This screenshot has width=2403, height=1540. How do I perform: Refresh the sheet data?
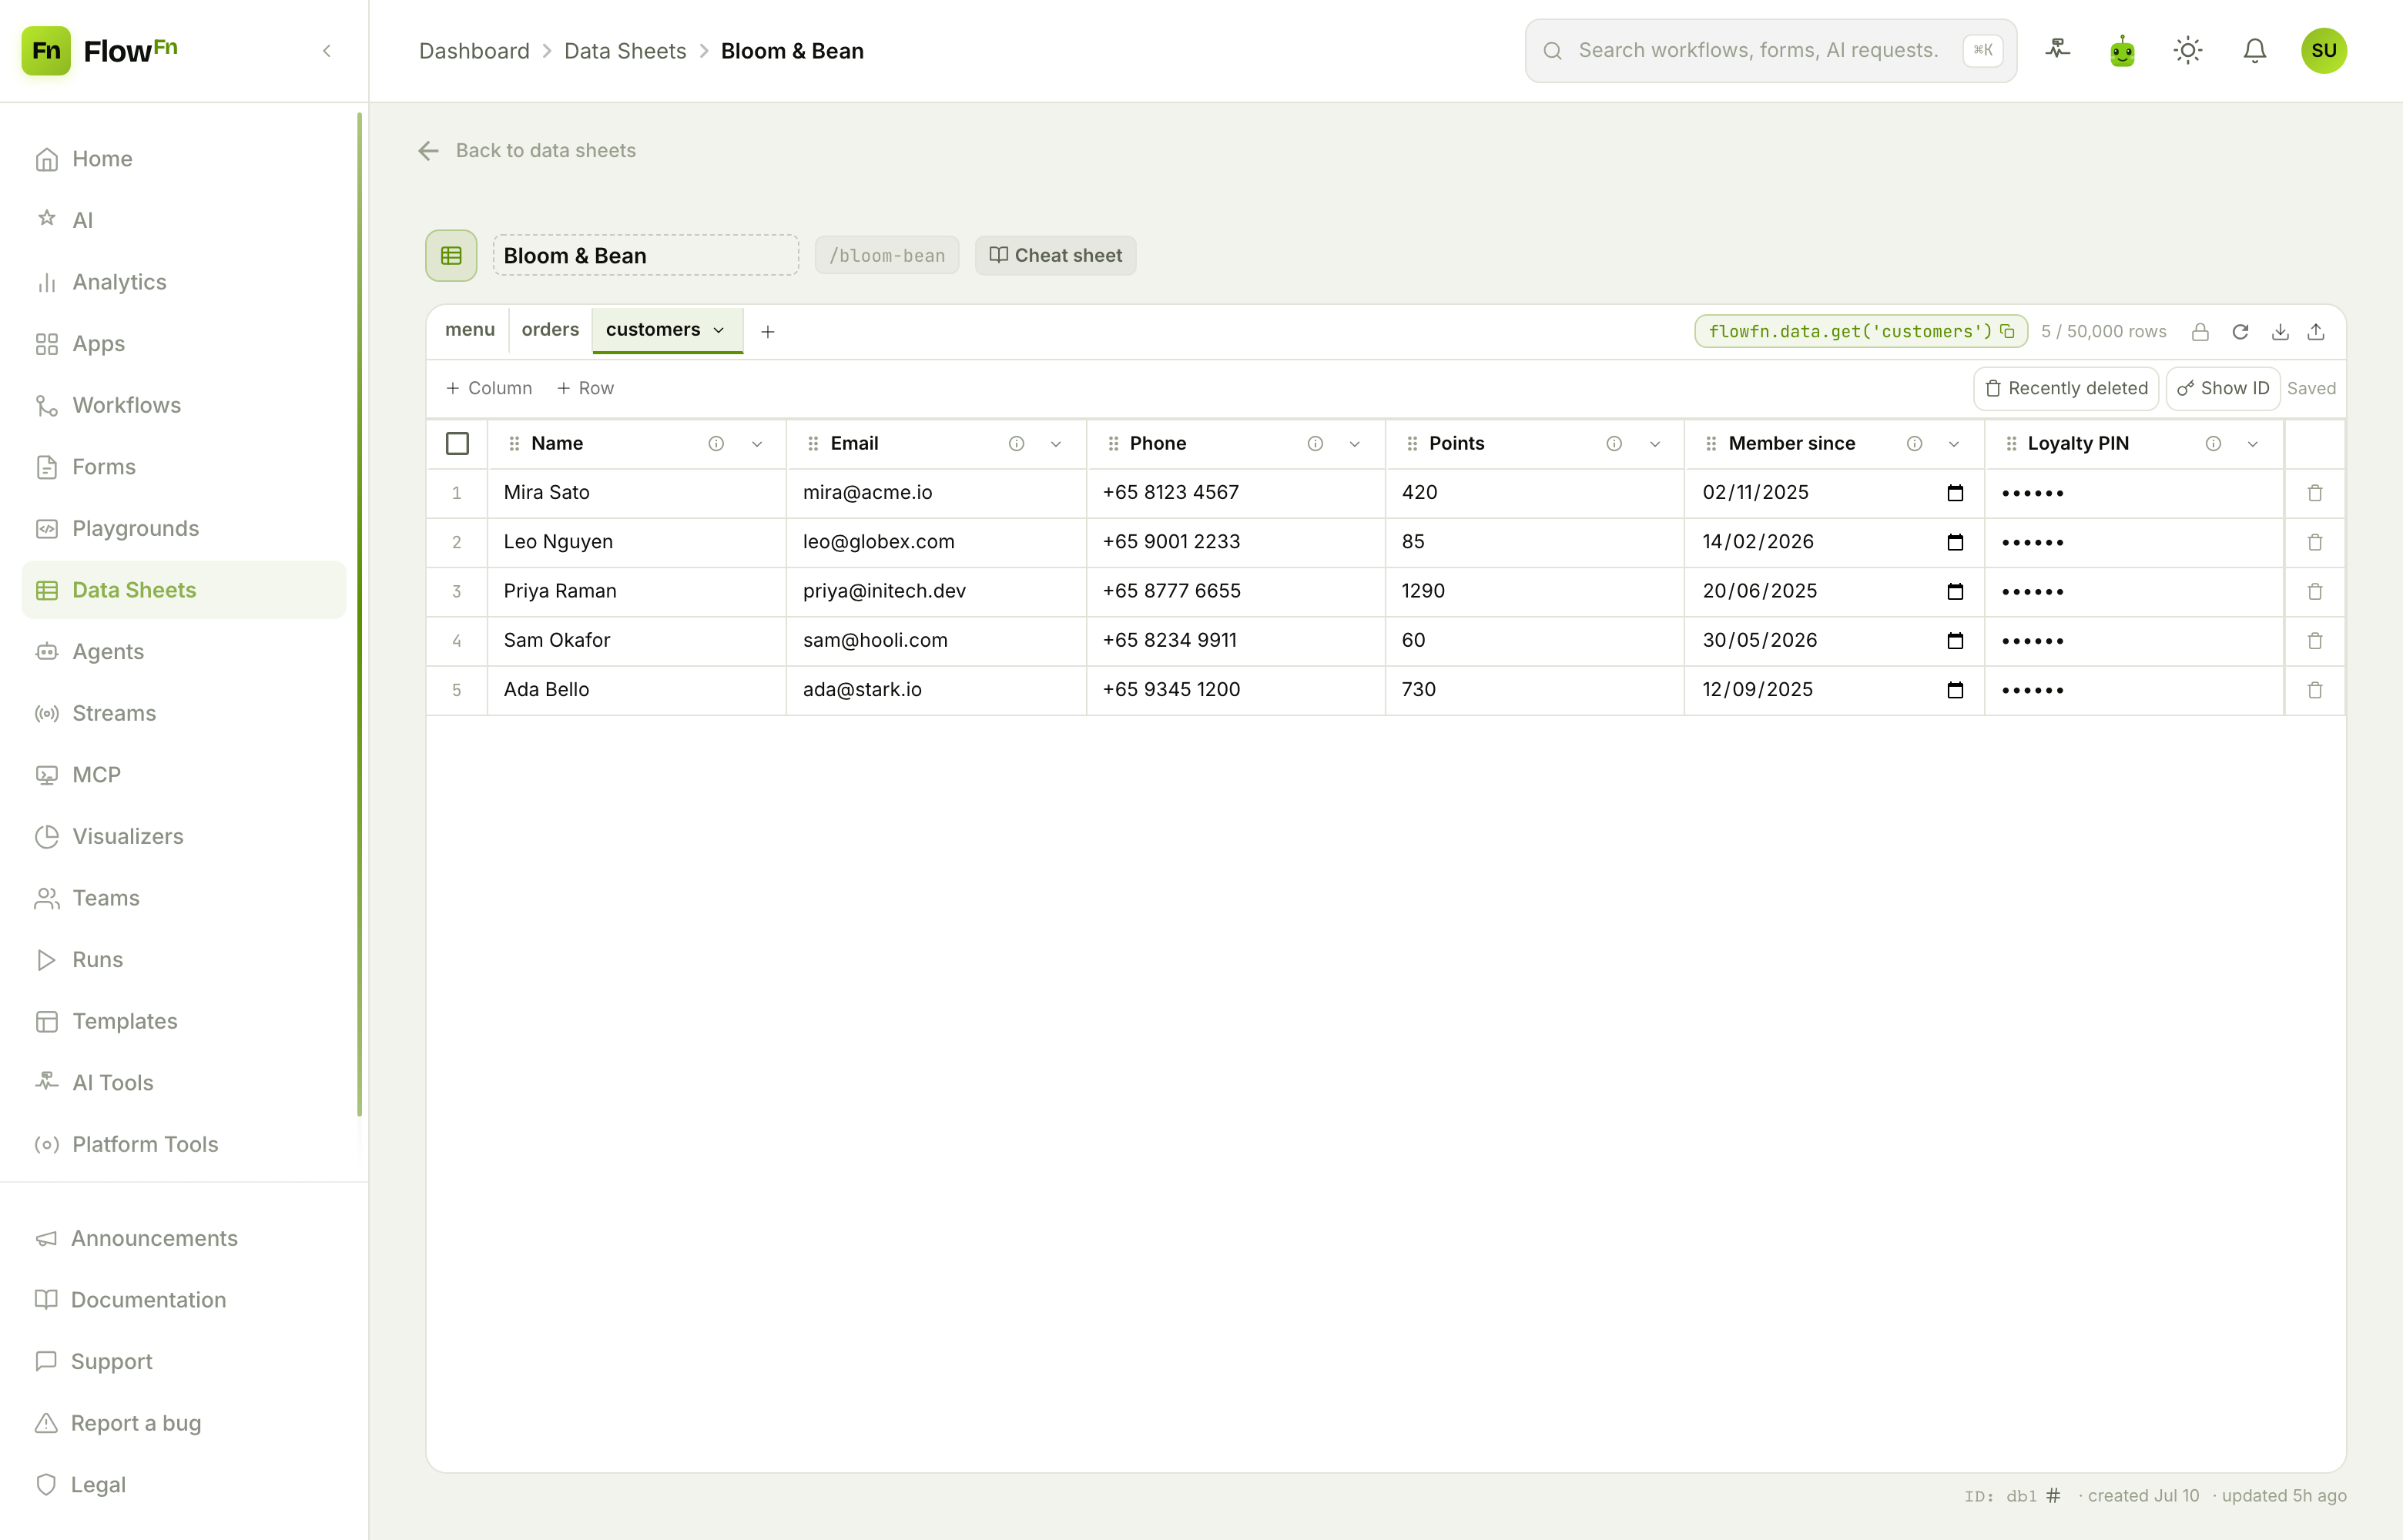(x=2240, y=332)
